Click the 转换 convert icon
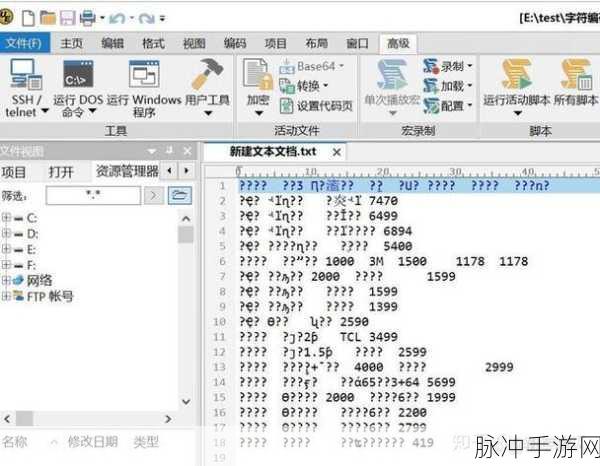The image size is (600, 466). (x=287, y=86)
